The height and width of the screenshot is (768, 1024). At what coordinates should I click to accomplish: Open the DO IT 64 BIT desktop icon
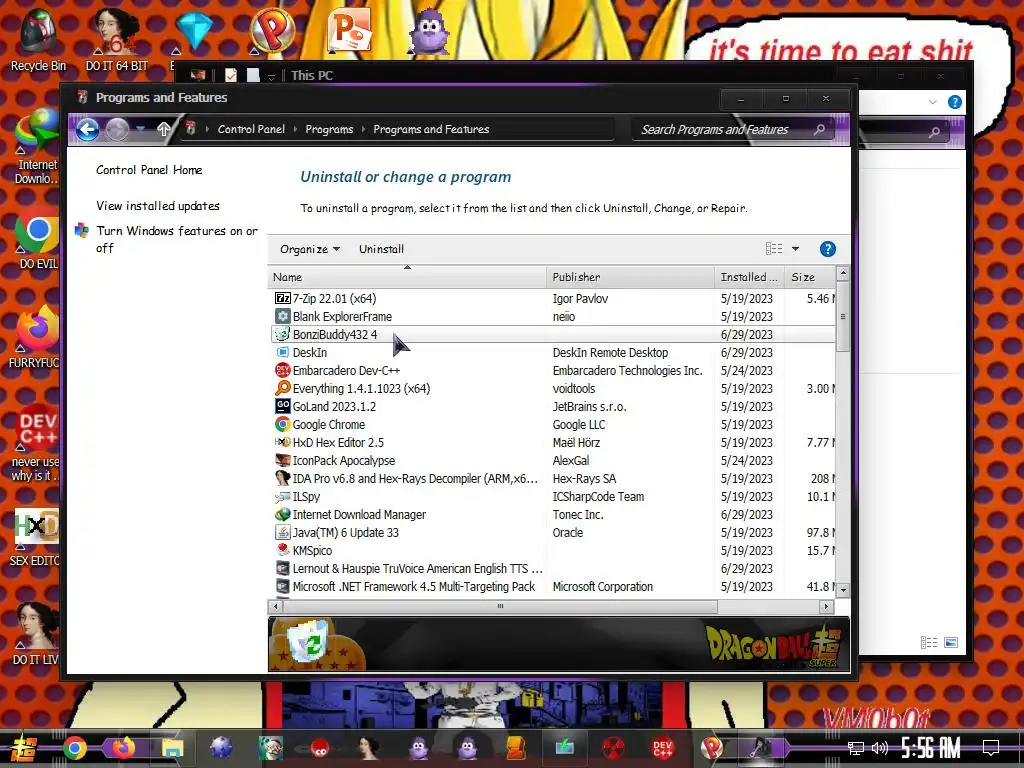[116, 40]
